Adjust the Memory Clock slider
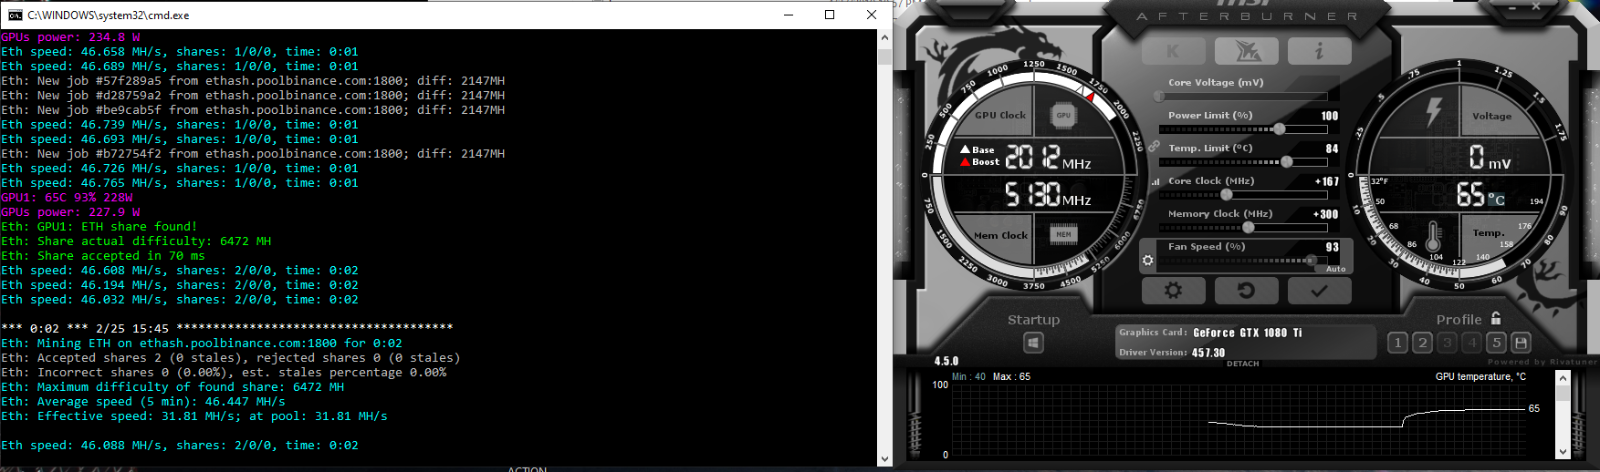 point(1242,227)
